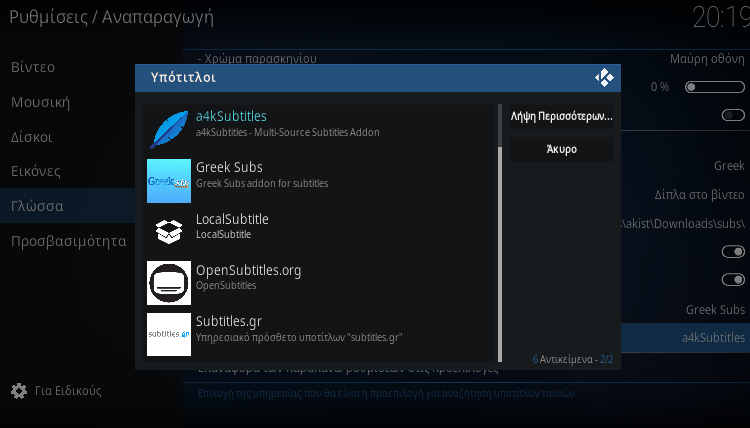Select a4kSubtitles addon title
Image resolution: width=750 pixels, height=428 pixels.
(231, 116)
